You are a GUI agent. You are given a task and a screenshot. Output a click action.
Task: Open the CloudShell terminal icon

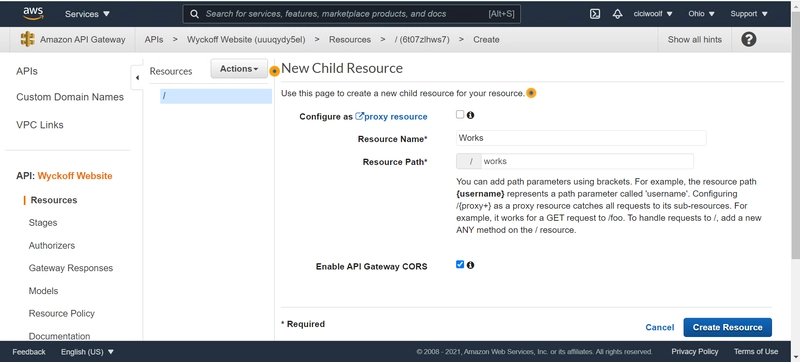pos(595,14)
